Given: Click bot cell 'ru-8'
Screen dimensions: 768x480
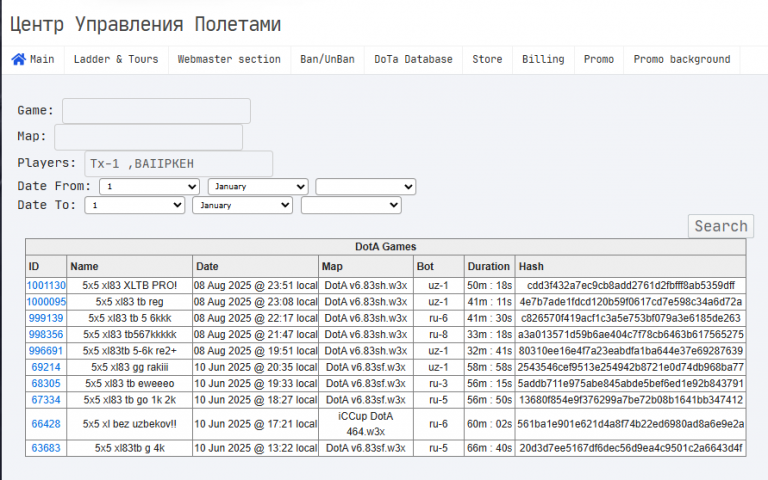Looking at the screenshot, I should pyautogui.click(x=438, y=335).
